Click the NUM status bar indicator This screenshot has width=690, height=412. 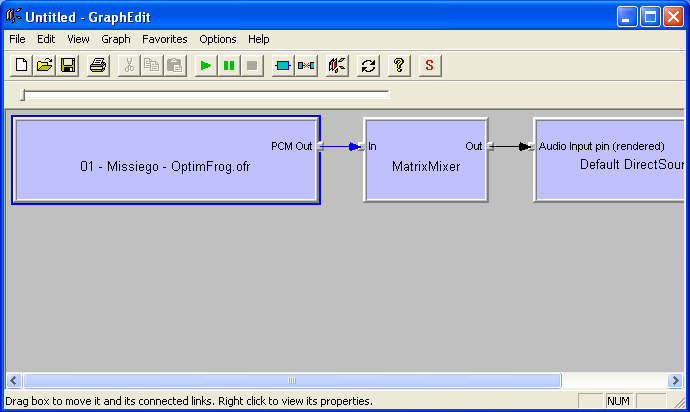[619, 401]
